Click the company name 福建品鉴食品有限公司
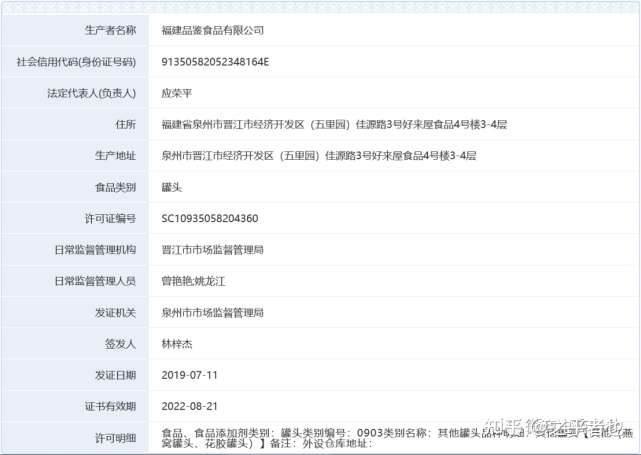641x455 pixels. click(213, 30)
